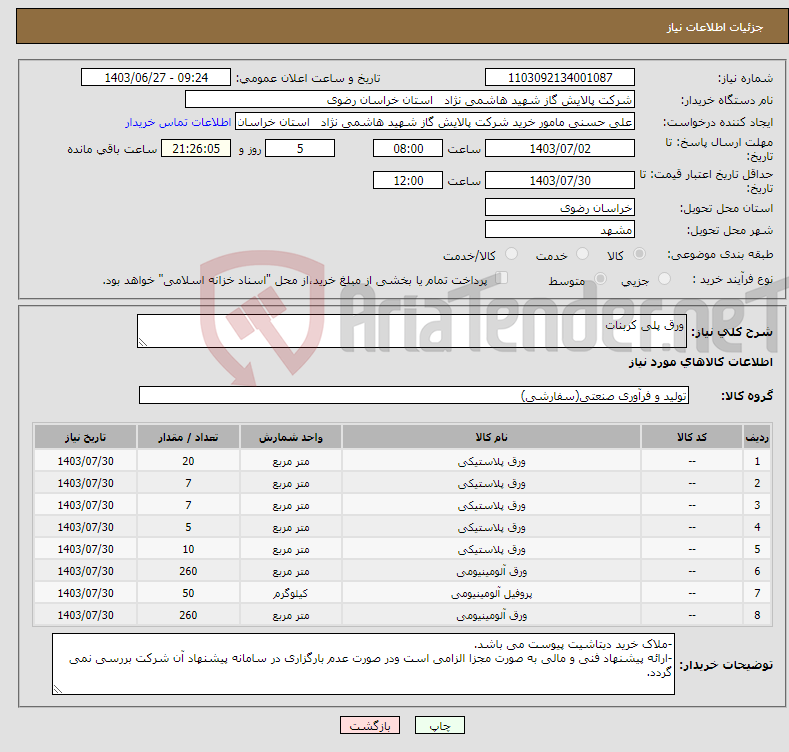Viewport: 789px width, 752px height.
Task: Select the خدمت radio button
Action: 582,254
